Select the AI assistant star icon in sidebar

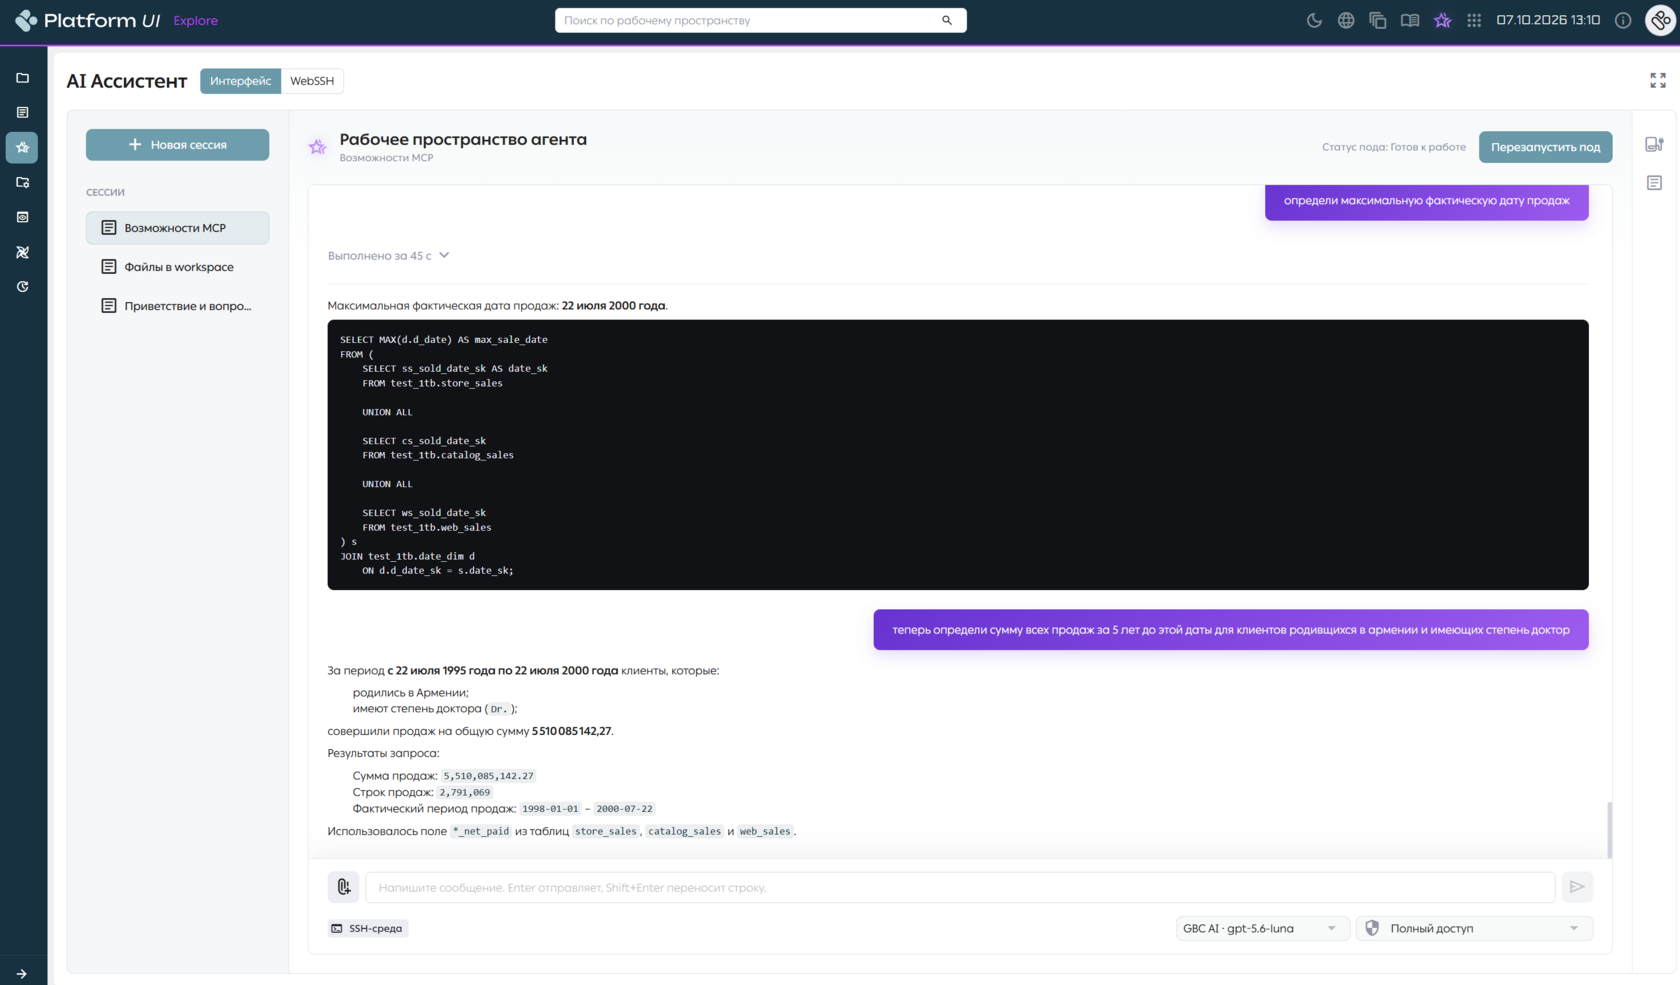coord(22,148)
